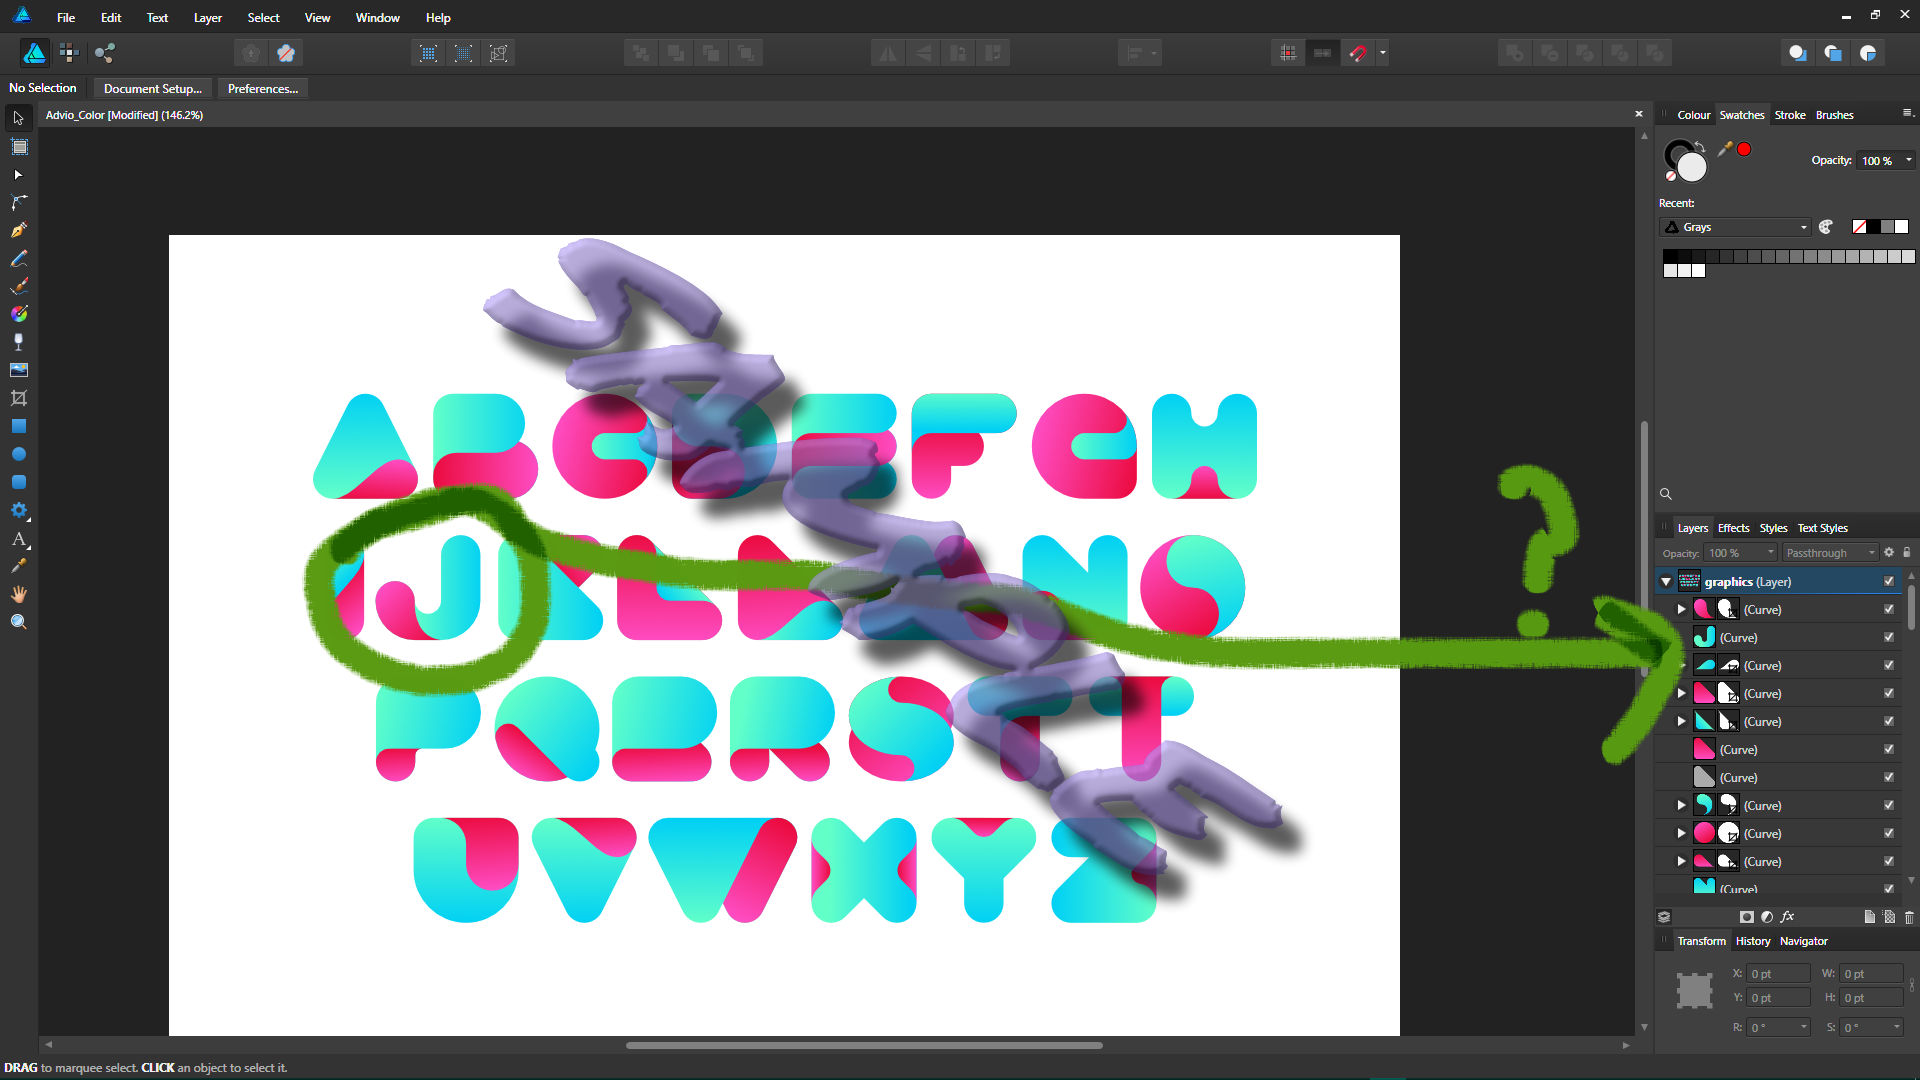The image size is (1920, 1080).
Task: Click Preferences... button
Action: [x=263, y=89]
